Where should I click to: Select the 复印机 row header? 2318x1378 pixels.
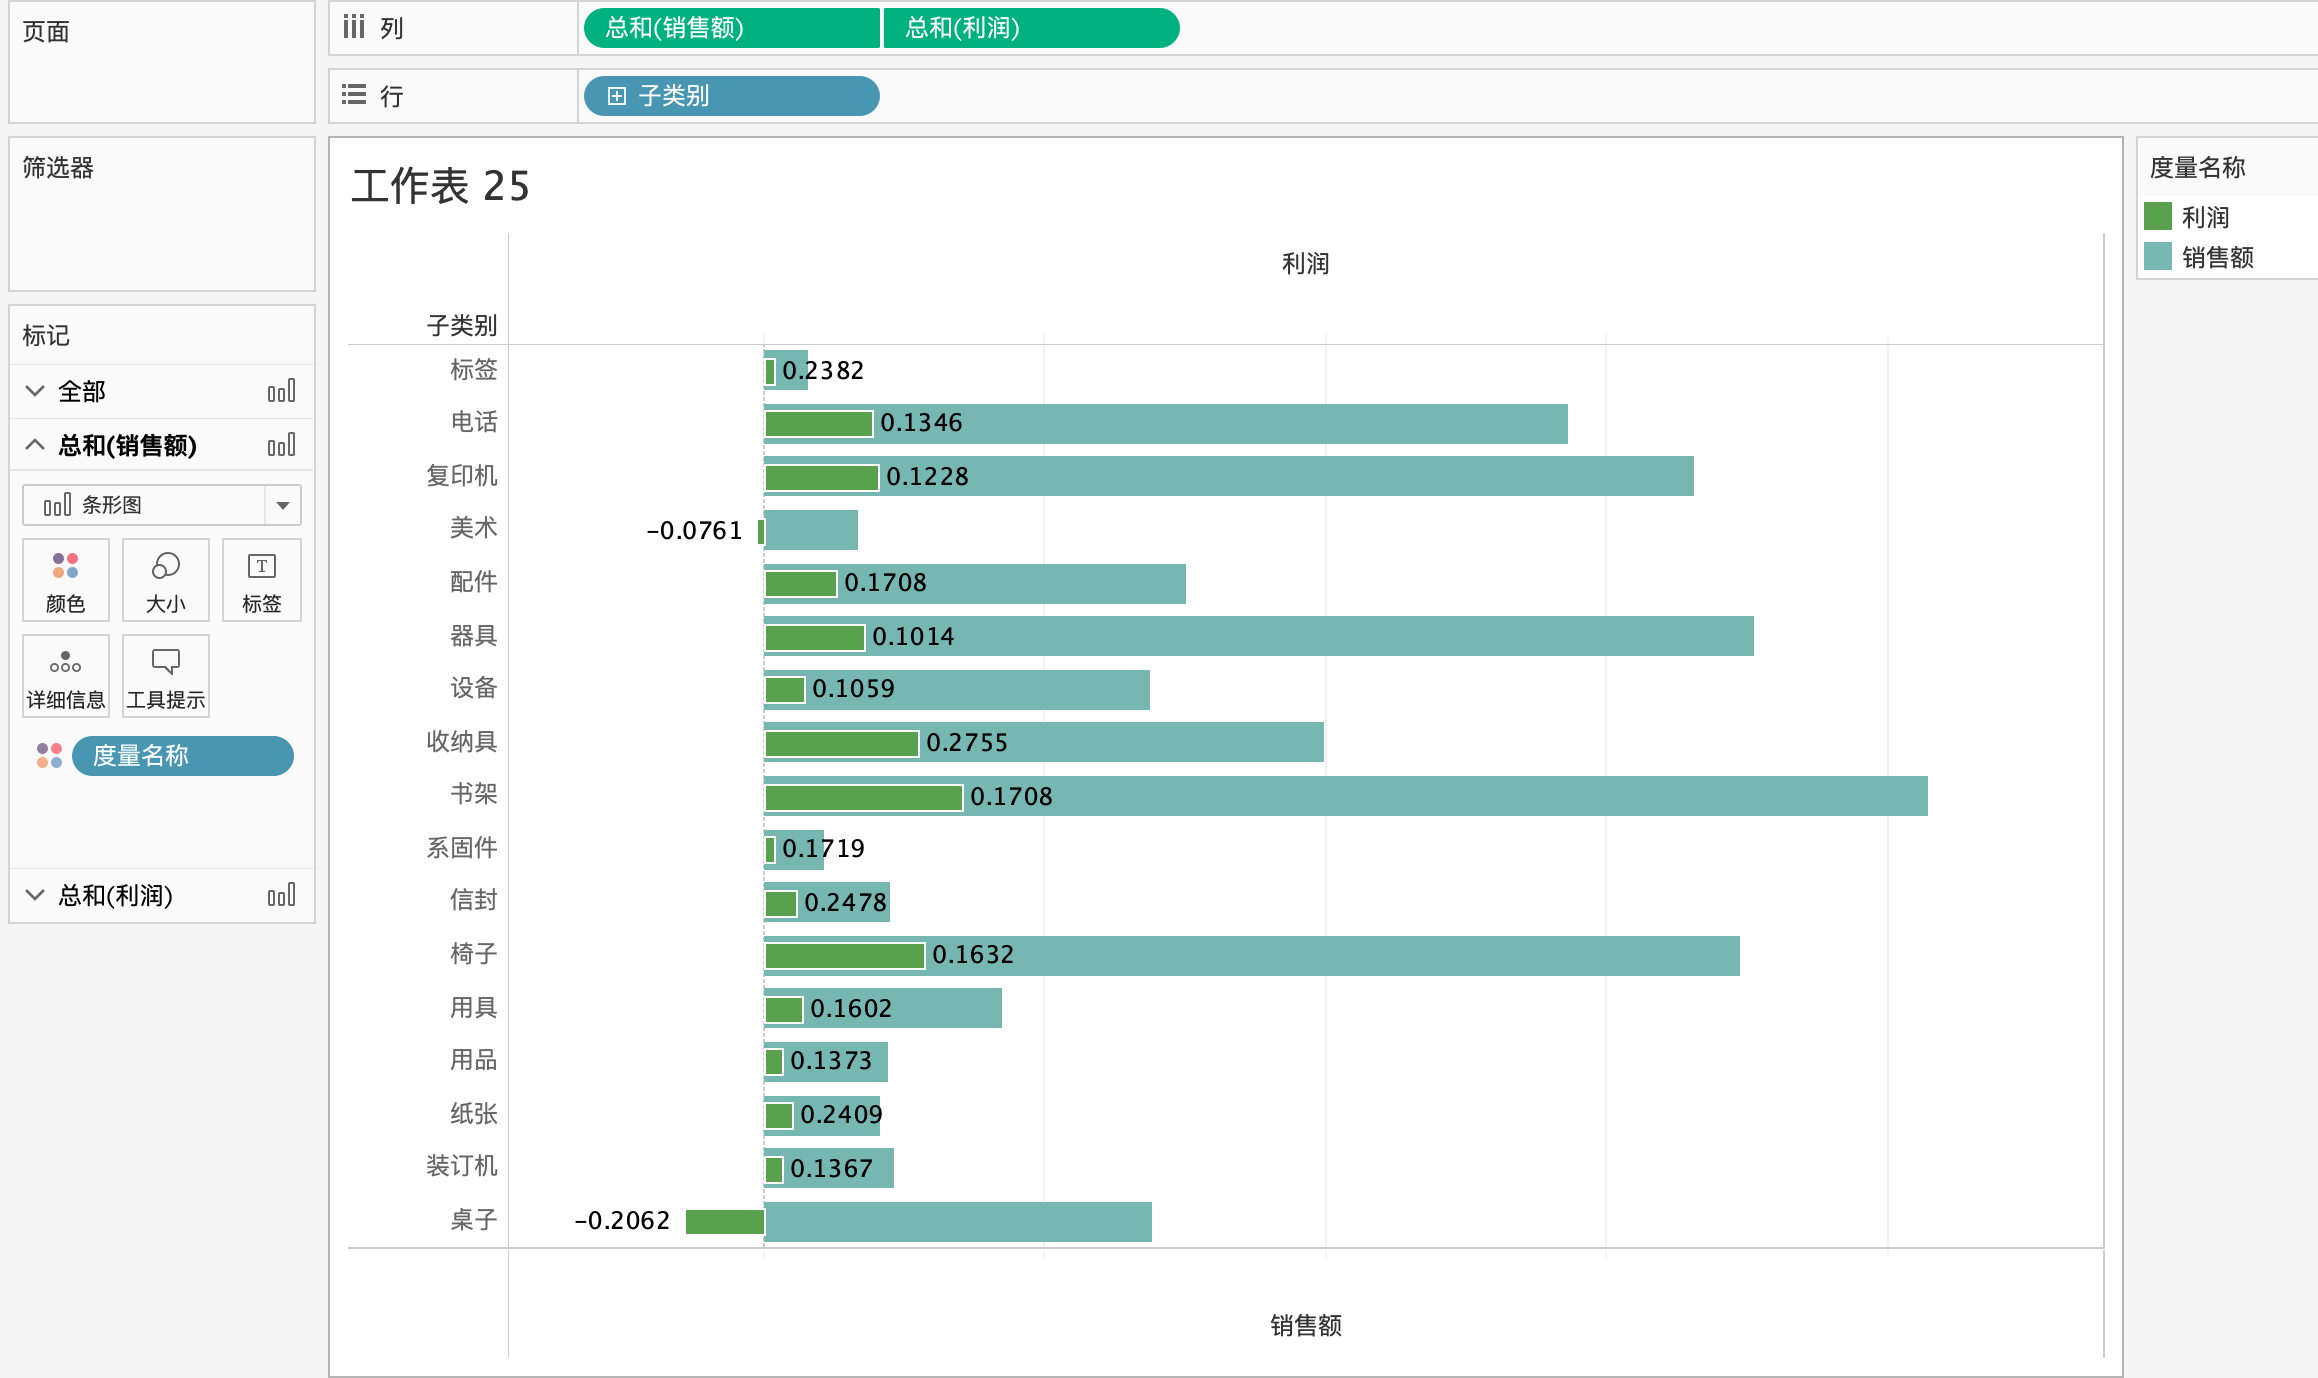coord(461,476)
